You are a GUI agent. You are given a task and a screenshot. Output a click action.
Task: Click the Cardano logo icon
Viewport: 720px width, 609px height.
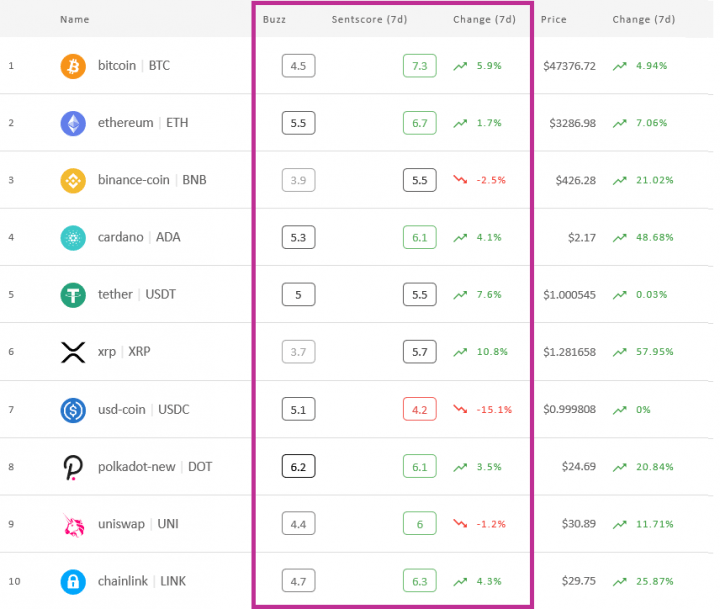pyautogui.click(x=73, y=238)
